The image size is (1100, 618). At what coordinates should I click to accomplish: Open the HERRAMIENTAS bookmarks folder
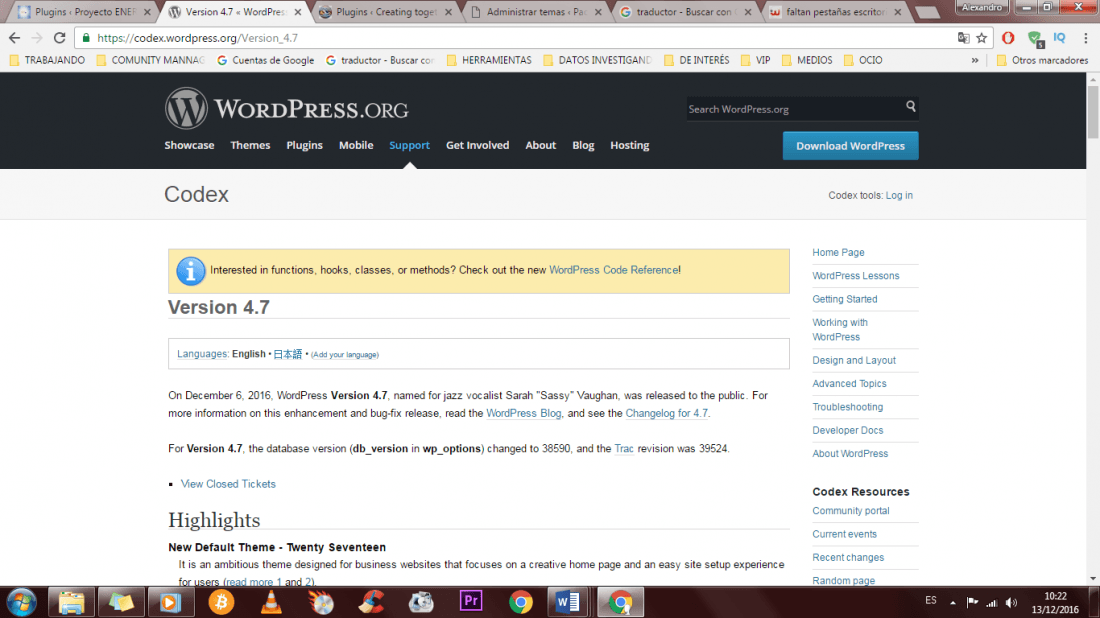489,60
